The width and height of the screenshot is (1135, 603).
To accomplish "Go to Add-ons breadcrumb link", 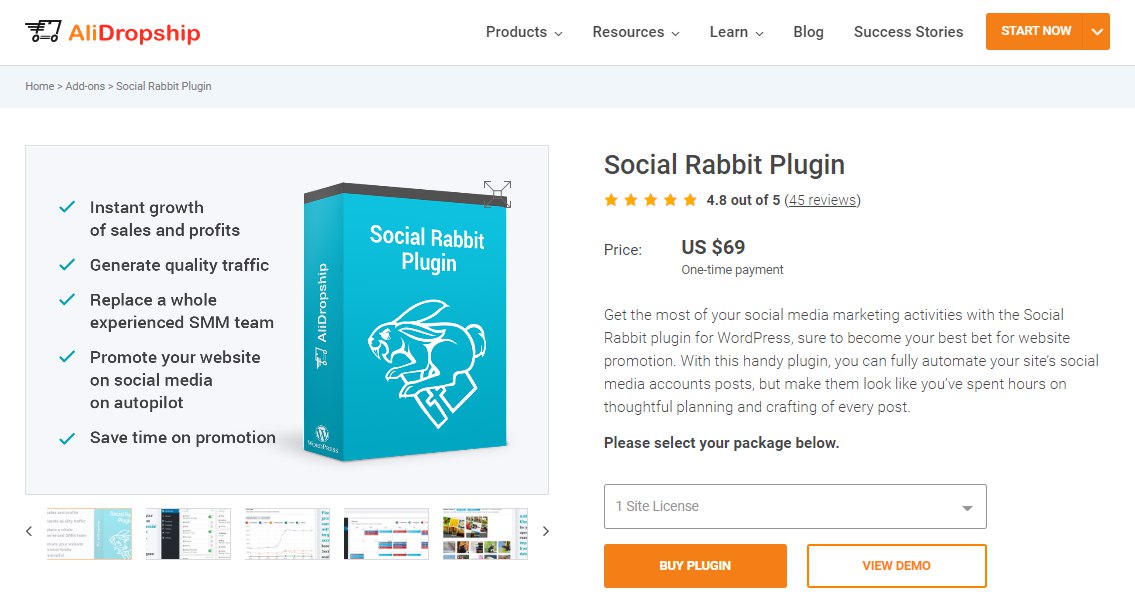I will coord(86,86).
